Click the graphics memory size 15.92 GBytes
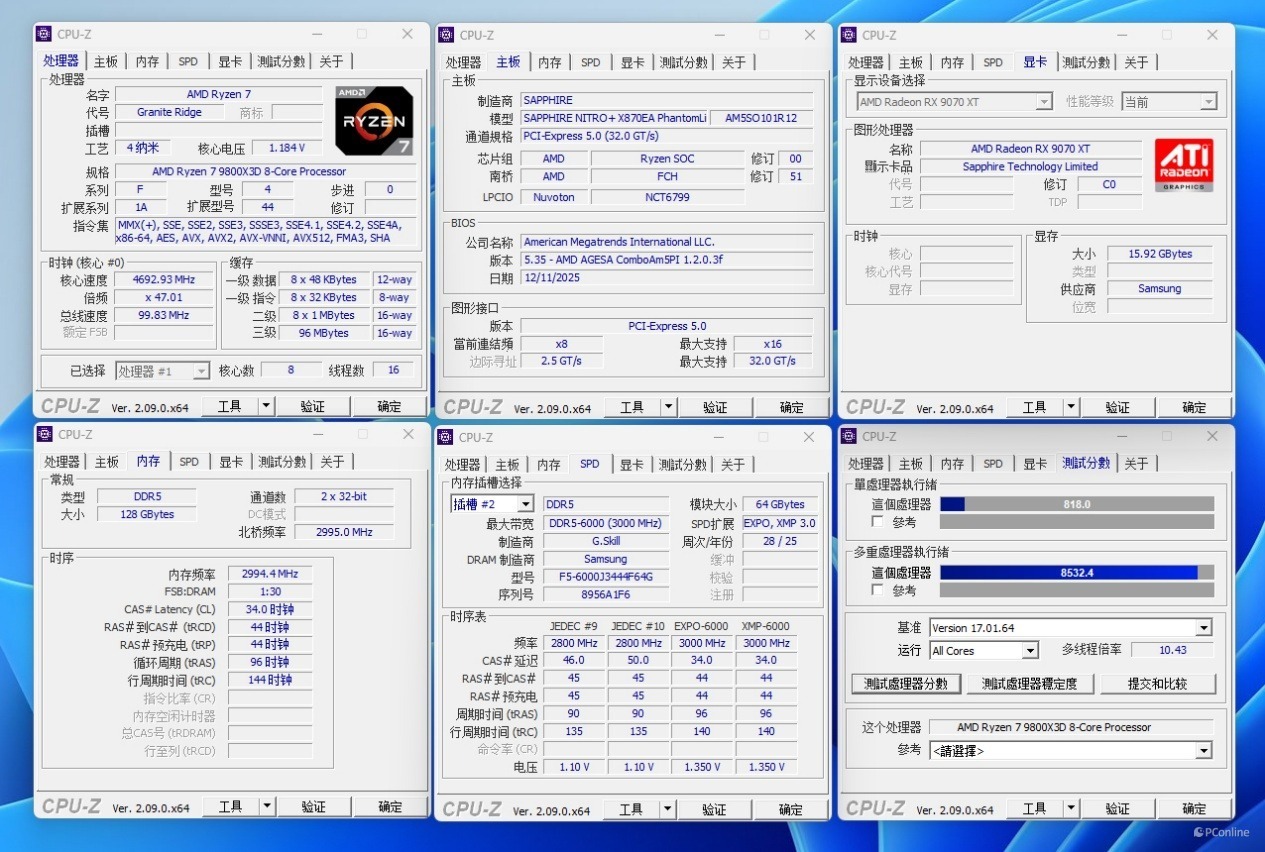Screen dimensions: 1265x852 1160,254
